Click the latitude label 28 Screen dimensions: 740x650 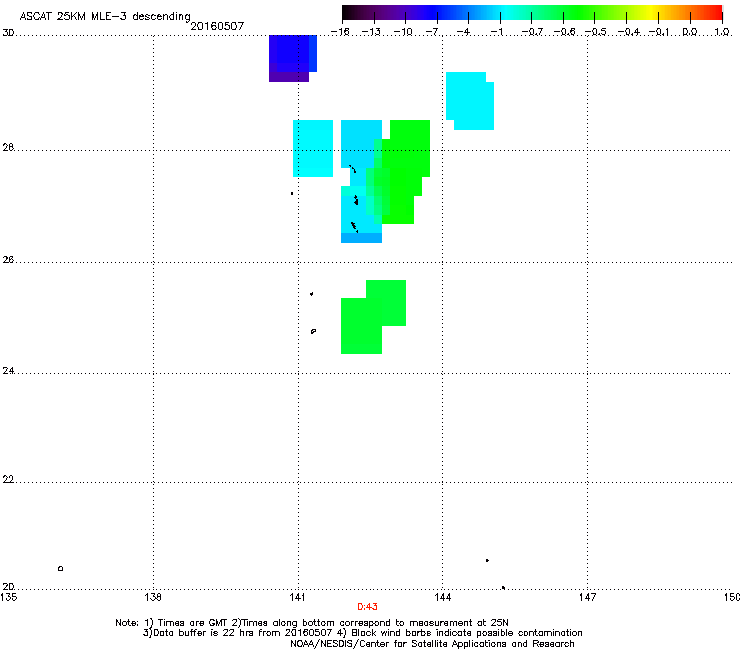click(8, 147)
